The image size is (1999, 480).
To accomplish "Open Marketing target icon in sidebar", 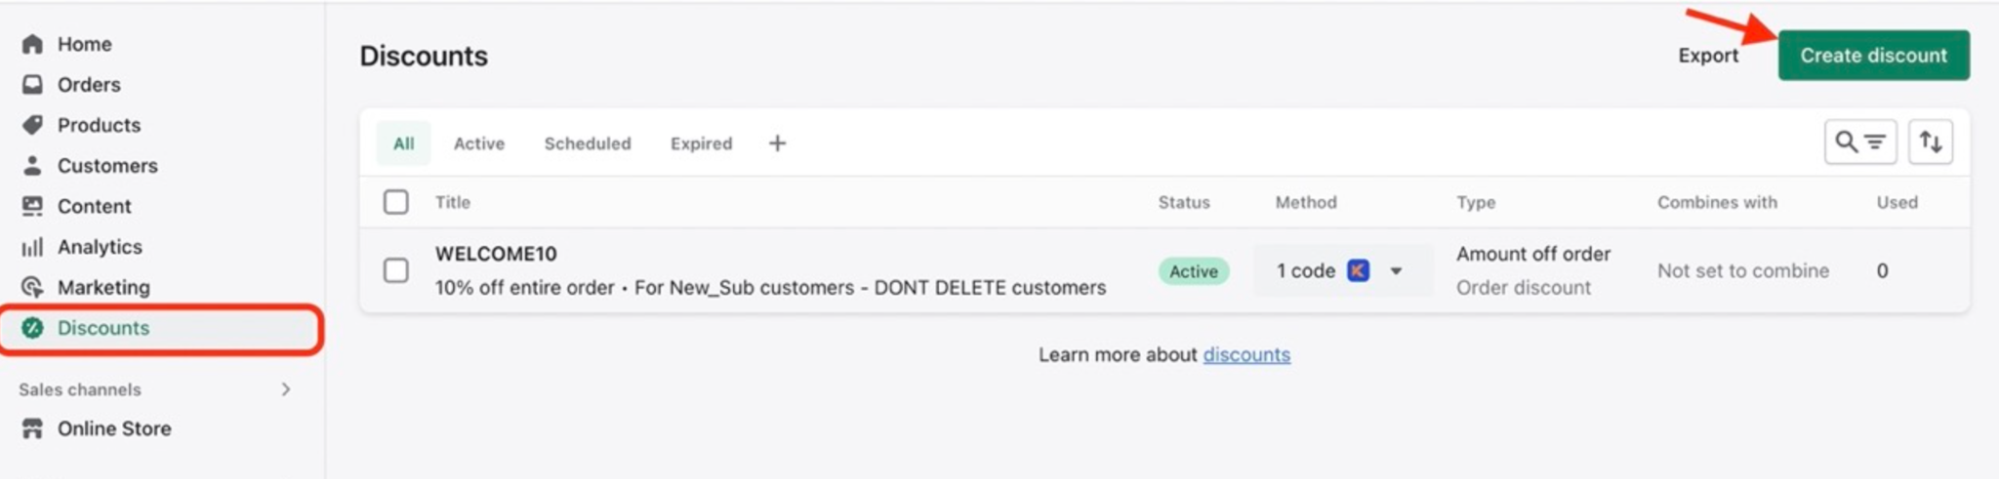I will 33,287.
